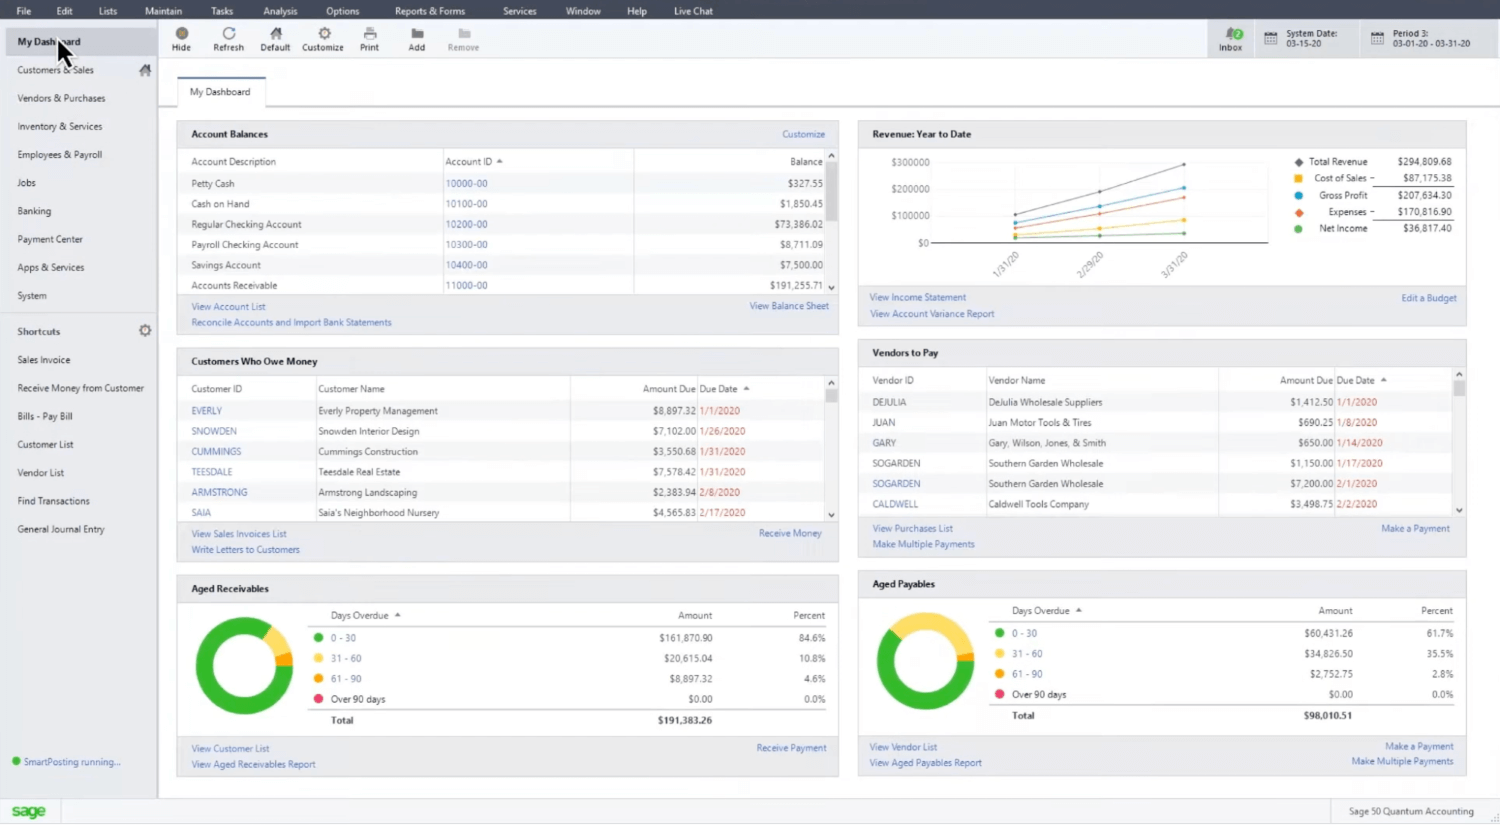Click the Add toolbar icon
Screen dimensions: 1500x825
pos(417,34)
